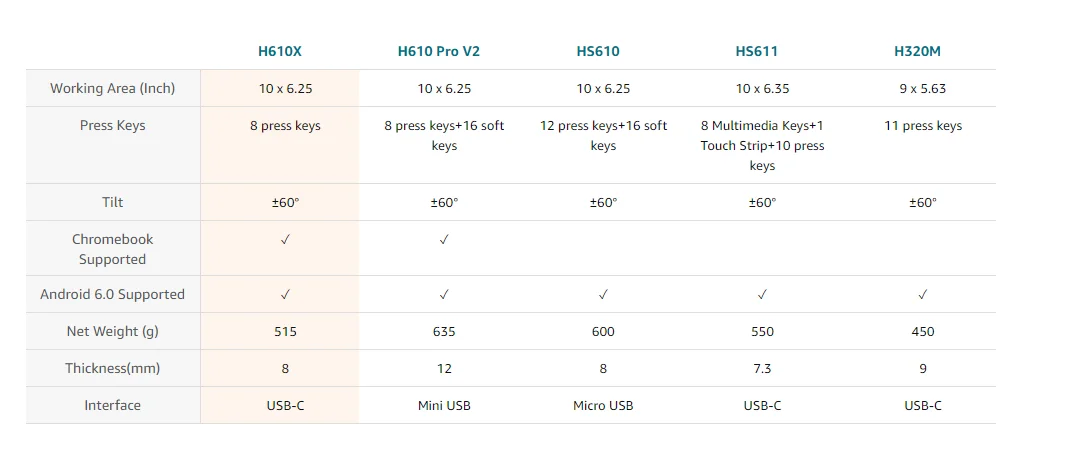The image size is (1065, 458).
Task: Click the Working Area (Inch) row label
Action: [112, 88]
